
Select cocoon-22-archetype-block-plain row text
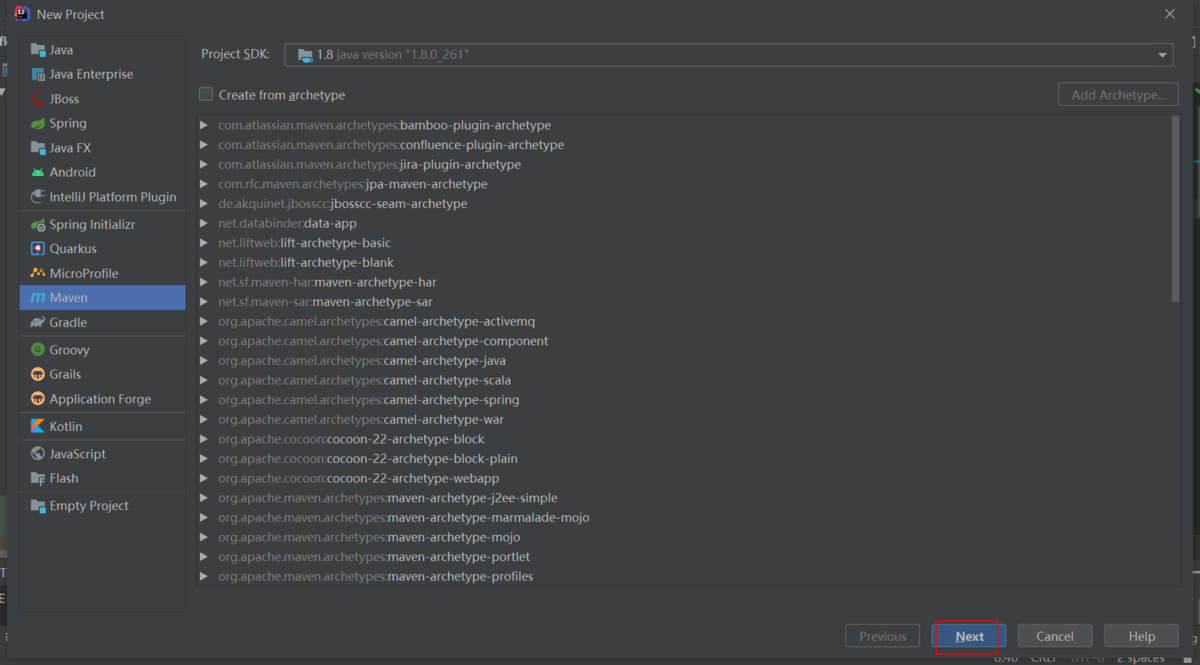click(x=368, y=458)
